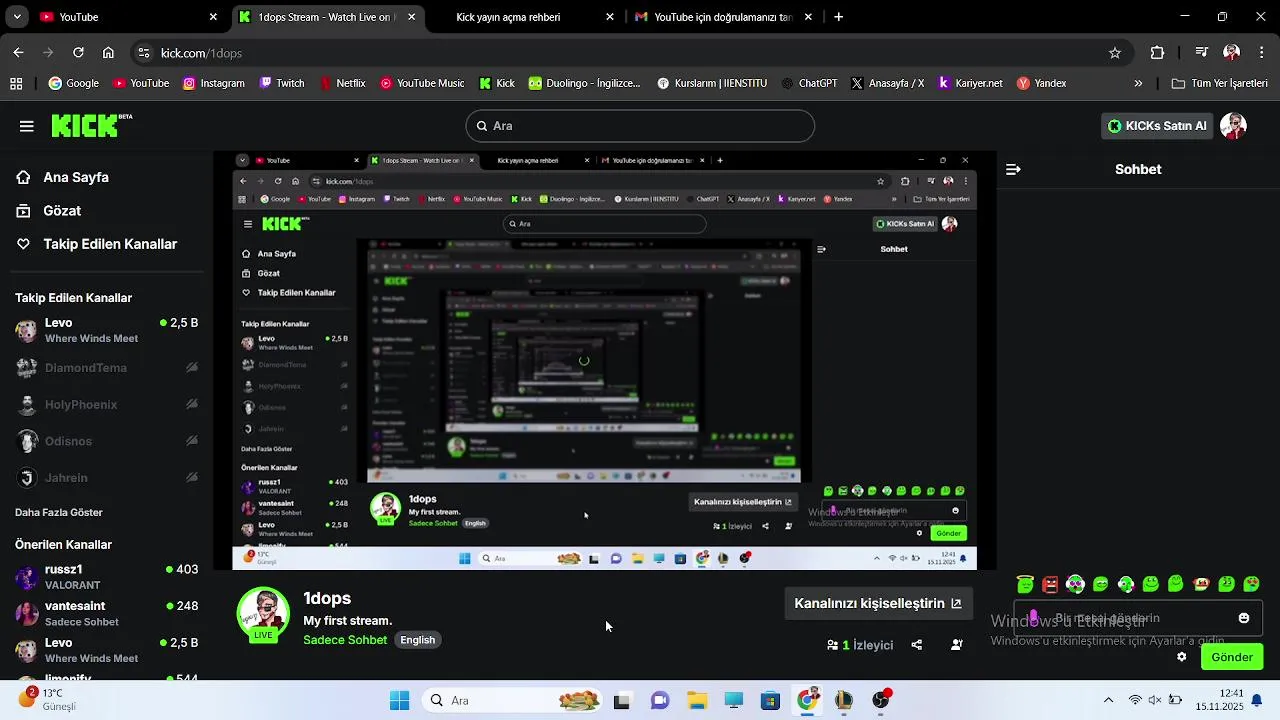Screen dimensions: 1280x720
Task: Open Chrome apps grid in bookmarks bar
Action: [16, 84]
